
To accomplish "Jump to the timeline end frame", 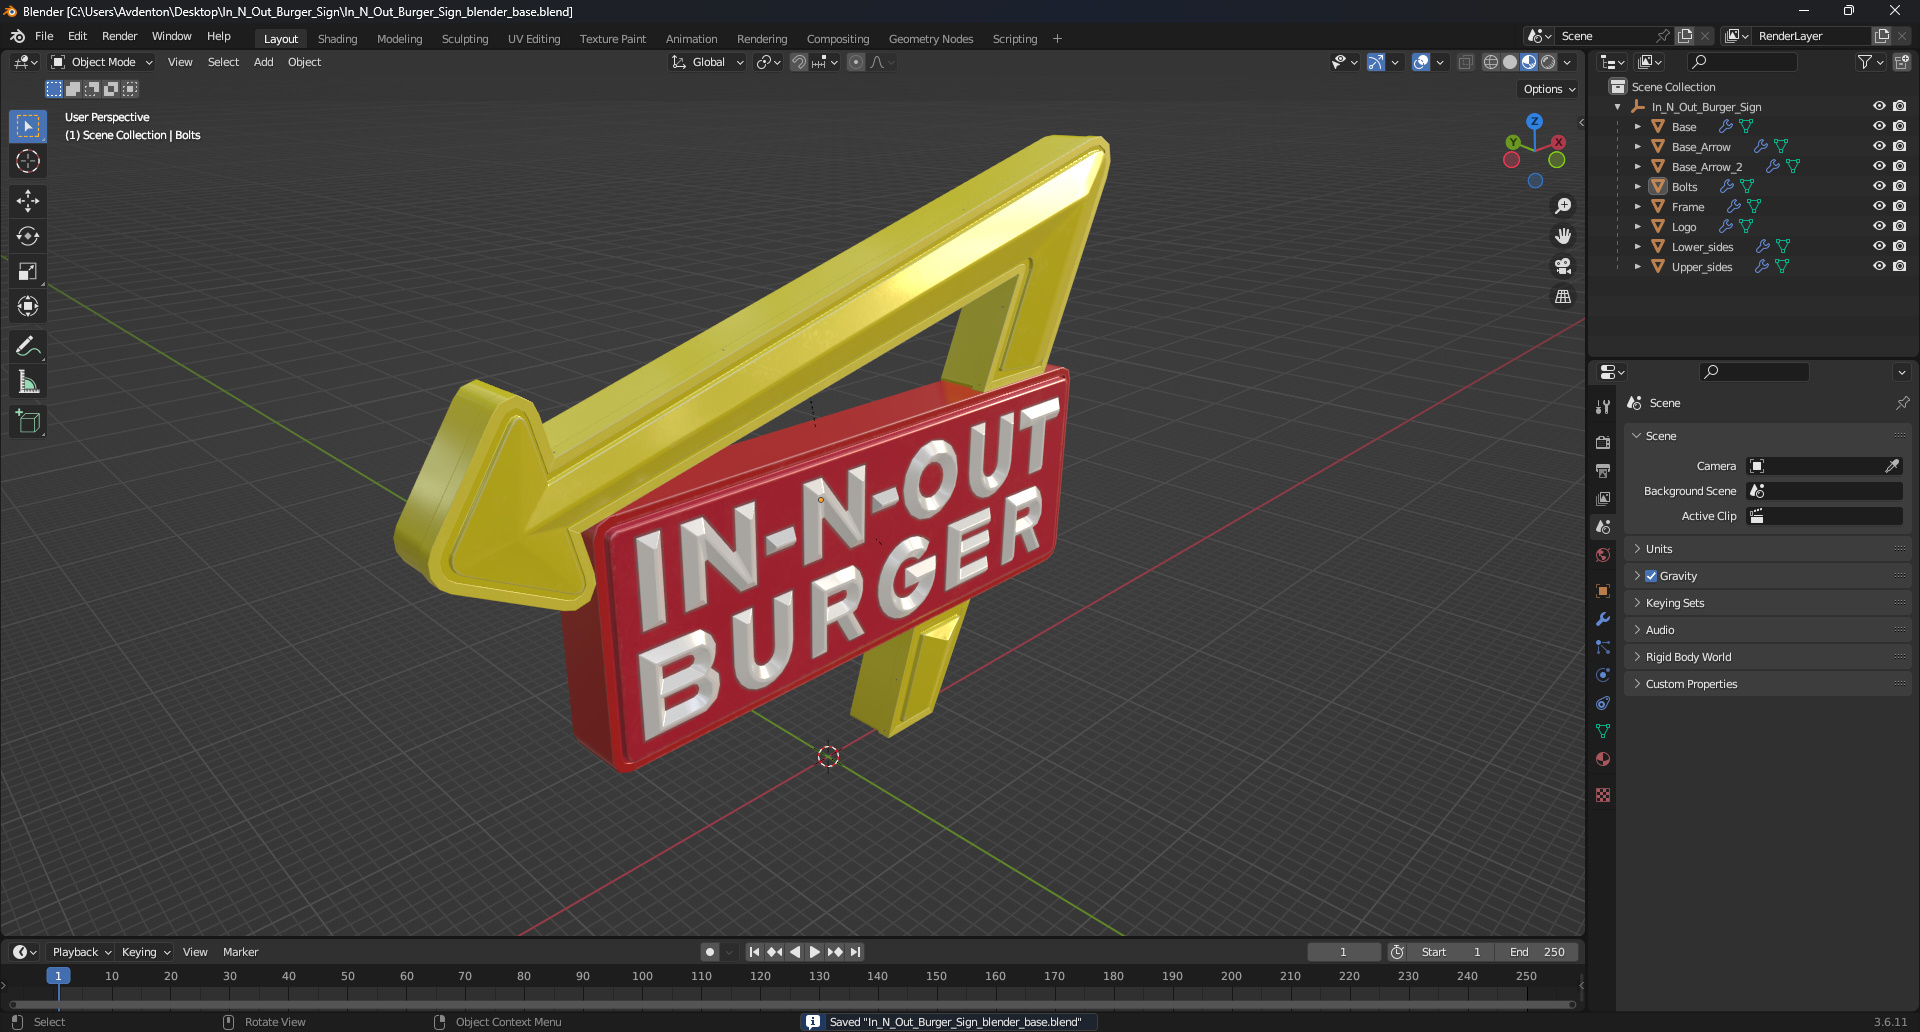I will 855,952.
